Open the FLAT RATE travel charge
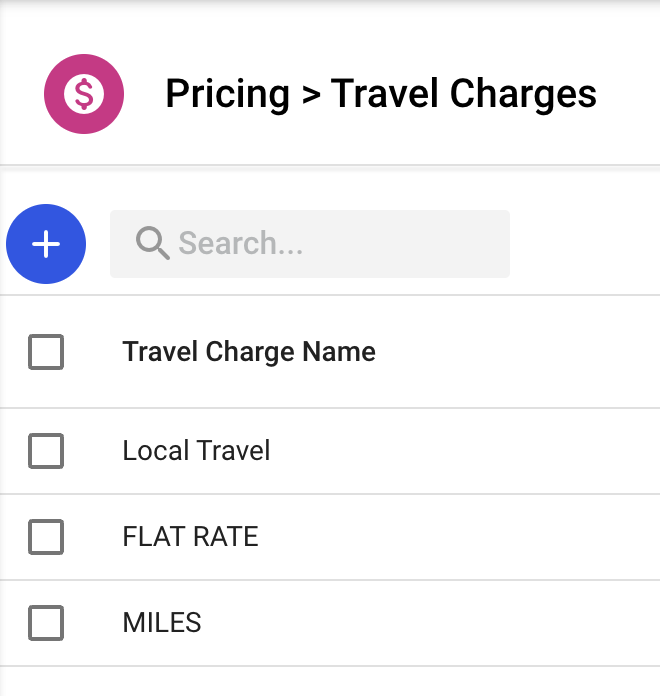 [x=190, y=537]
